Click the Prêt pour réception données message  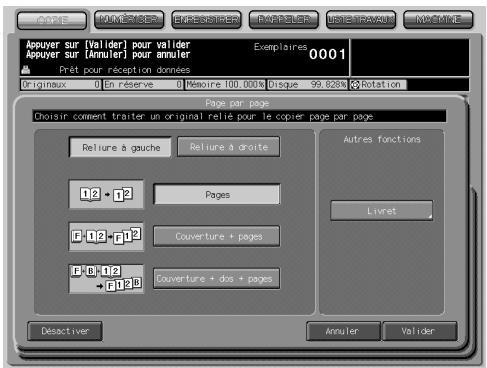pos(125,70)
